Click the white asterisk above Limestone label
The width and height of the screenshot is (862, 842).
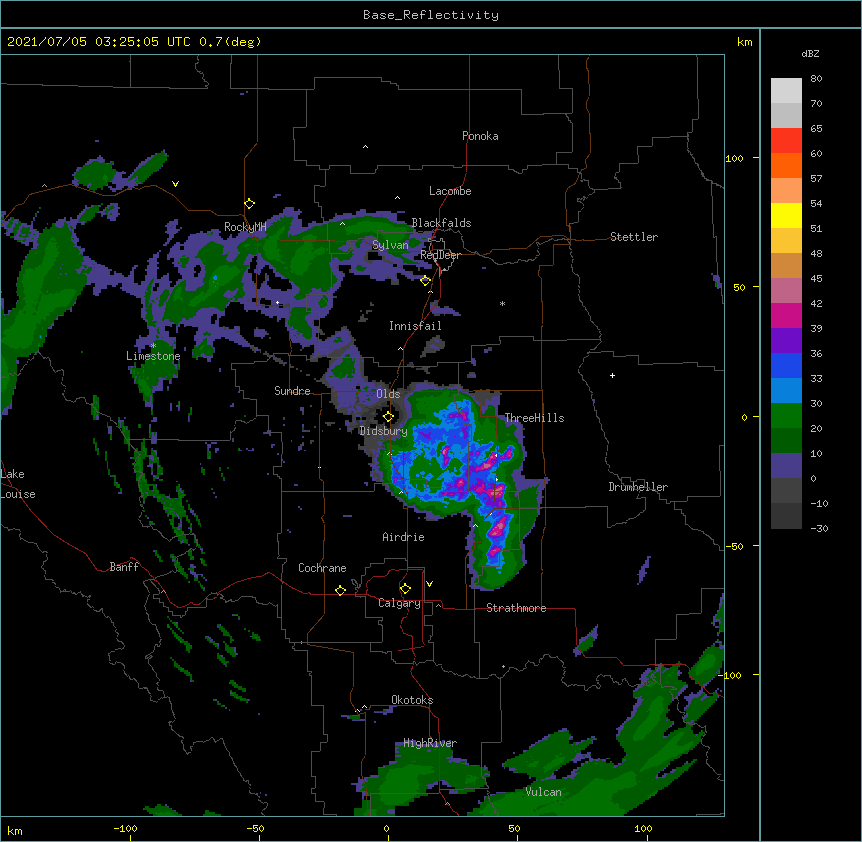[153, 346]
